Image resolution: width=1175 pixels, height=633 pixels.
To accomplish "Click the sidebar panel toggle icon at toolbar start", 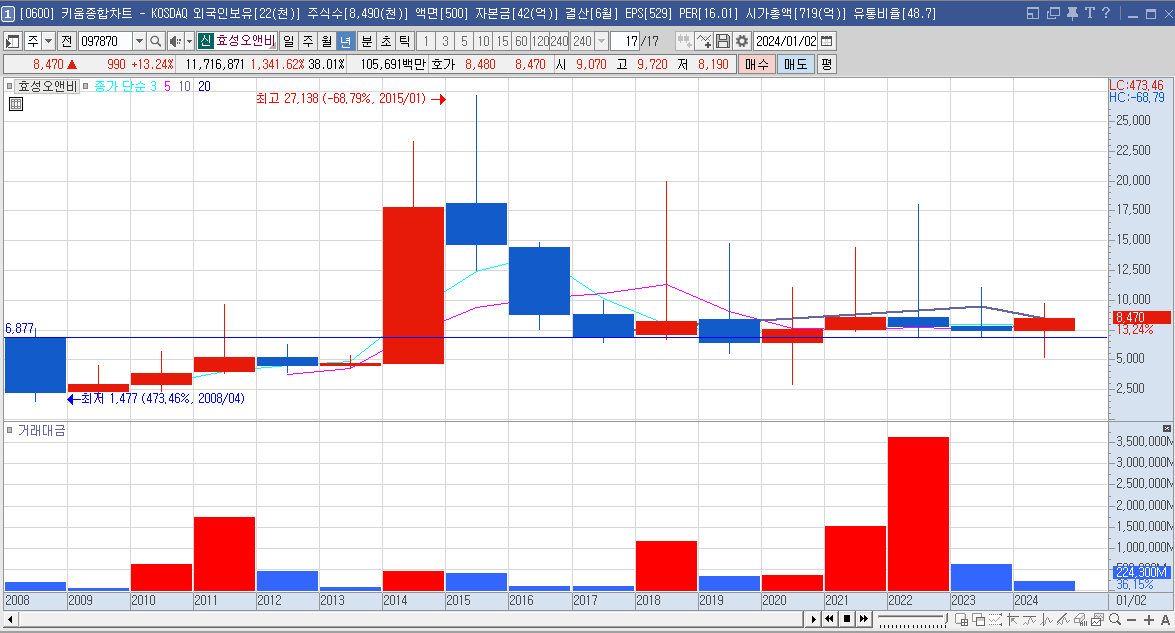I will click(x=12, y=41).
